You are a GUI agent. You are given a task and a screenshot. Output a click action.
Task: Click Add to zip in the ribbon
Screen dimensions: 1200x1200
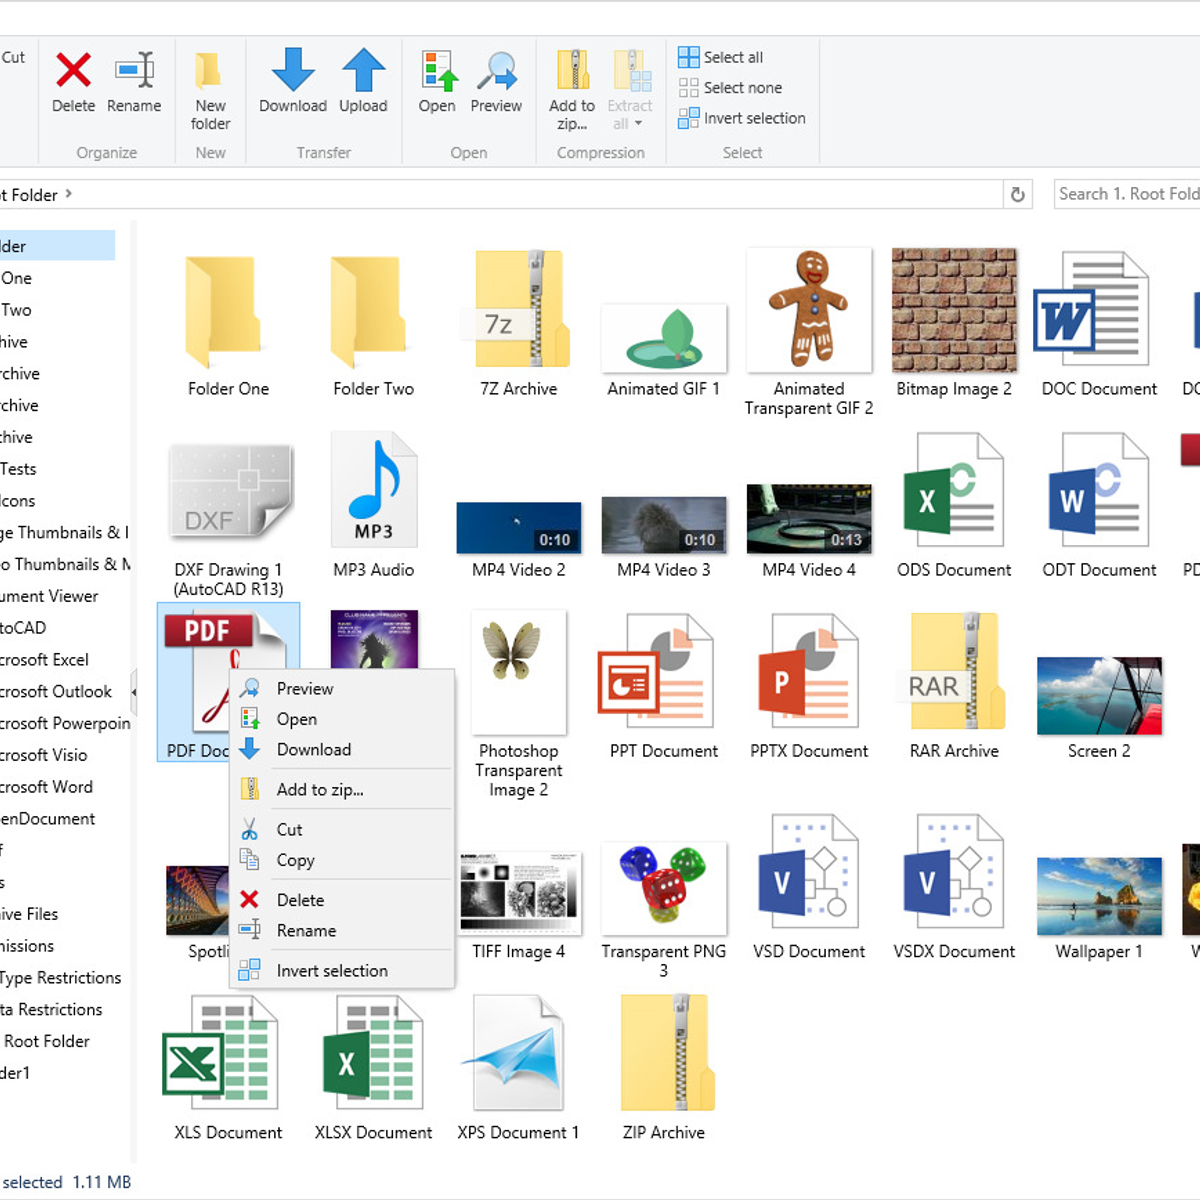[572, 91]
